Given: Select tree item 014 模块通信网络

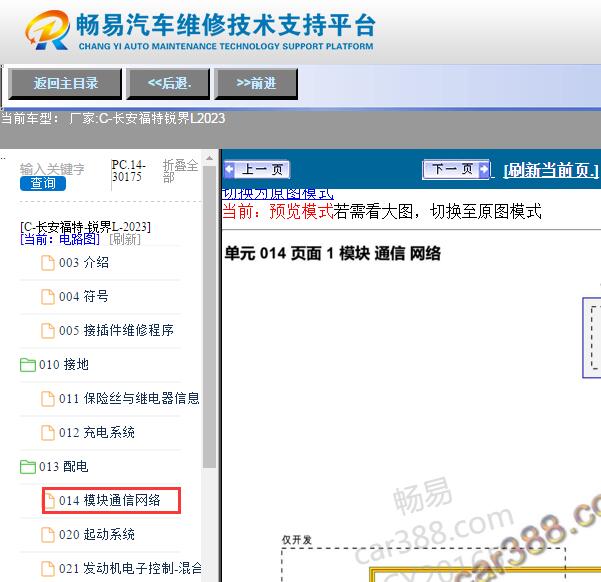Looking at the screenshot, I should pyautogui.click(x=110, y=500).
